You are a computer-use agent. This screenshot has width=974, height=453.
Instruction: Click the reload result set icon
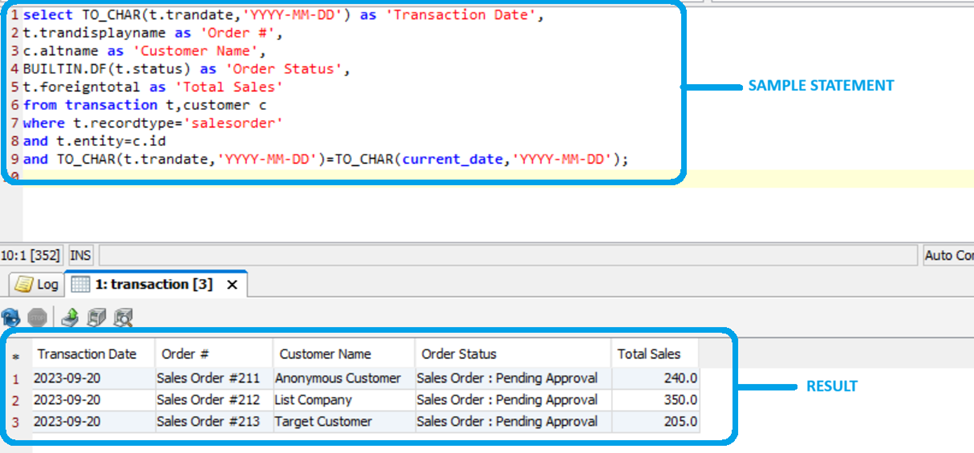pos(11,318)
